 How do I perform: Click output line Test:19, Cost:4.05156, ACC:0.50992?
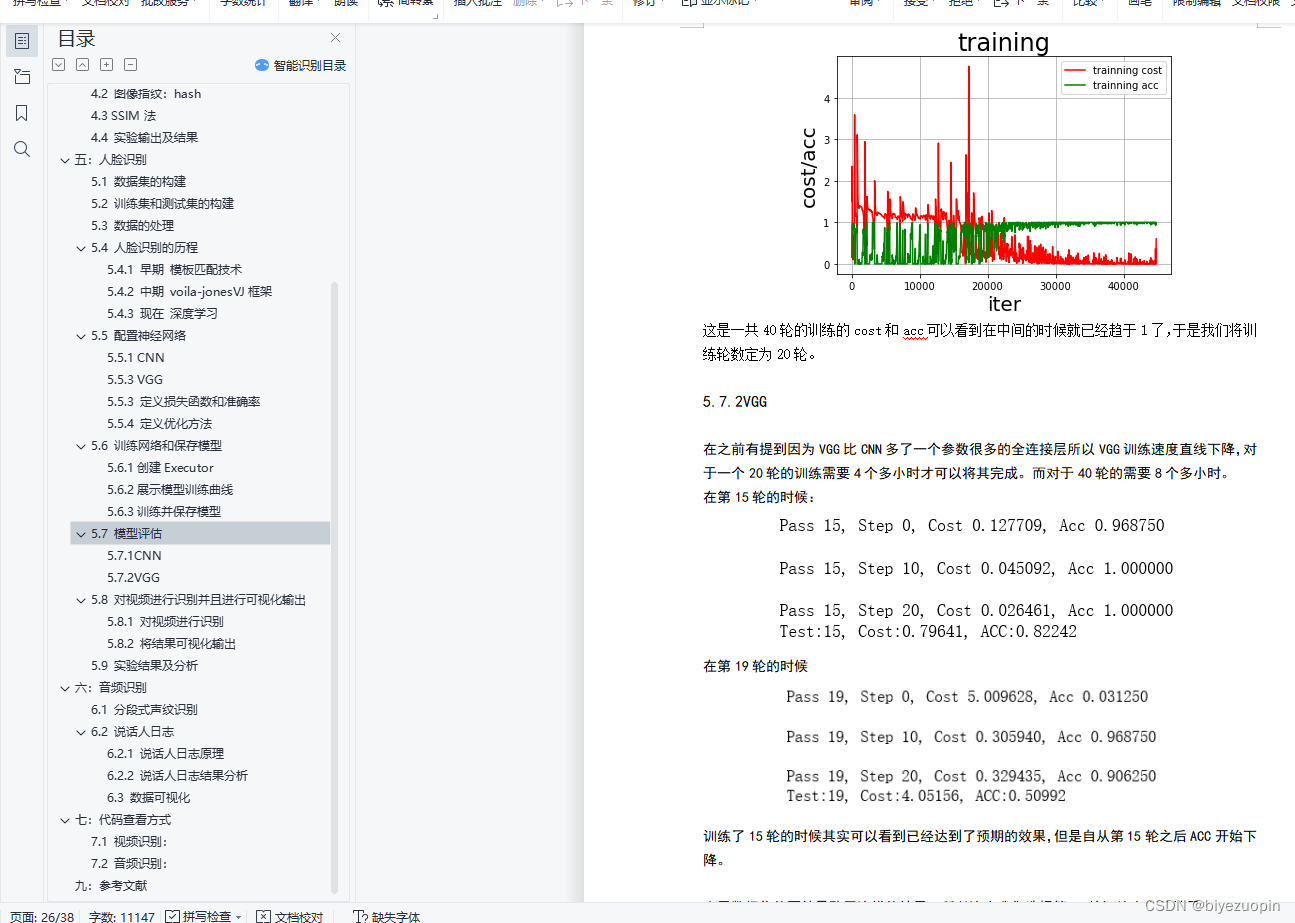pyautogui.click(x=926, y=796)
